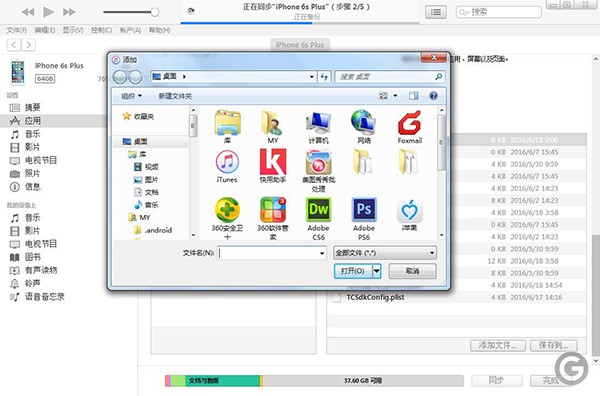Click iTunes navigation back chevron
Viewport: 600px width, 396px height.
click(14, 45)
